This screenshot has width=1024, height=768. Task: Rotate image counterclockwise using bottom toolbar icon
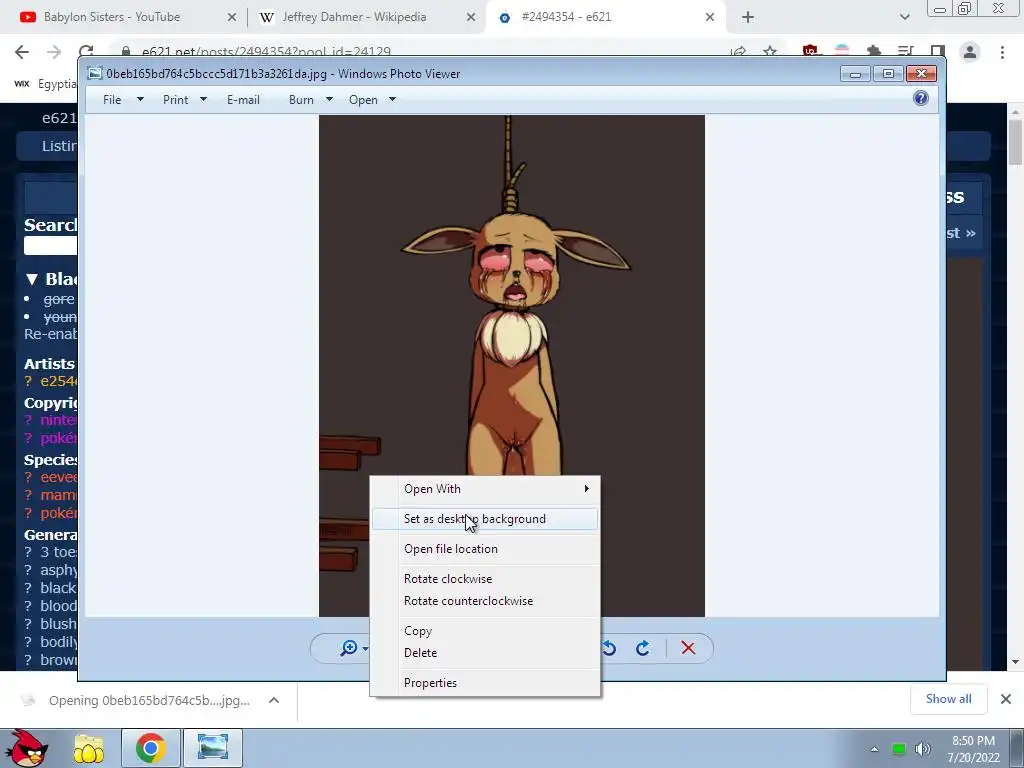(609, 648)
